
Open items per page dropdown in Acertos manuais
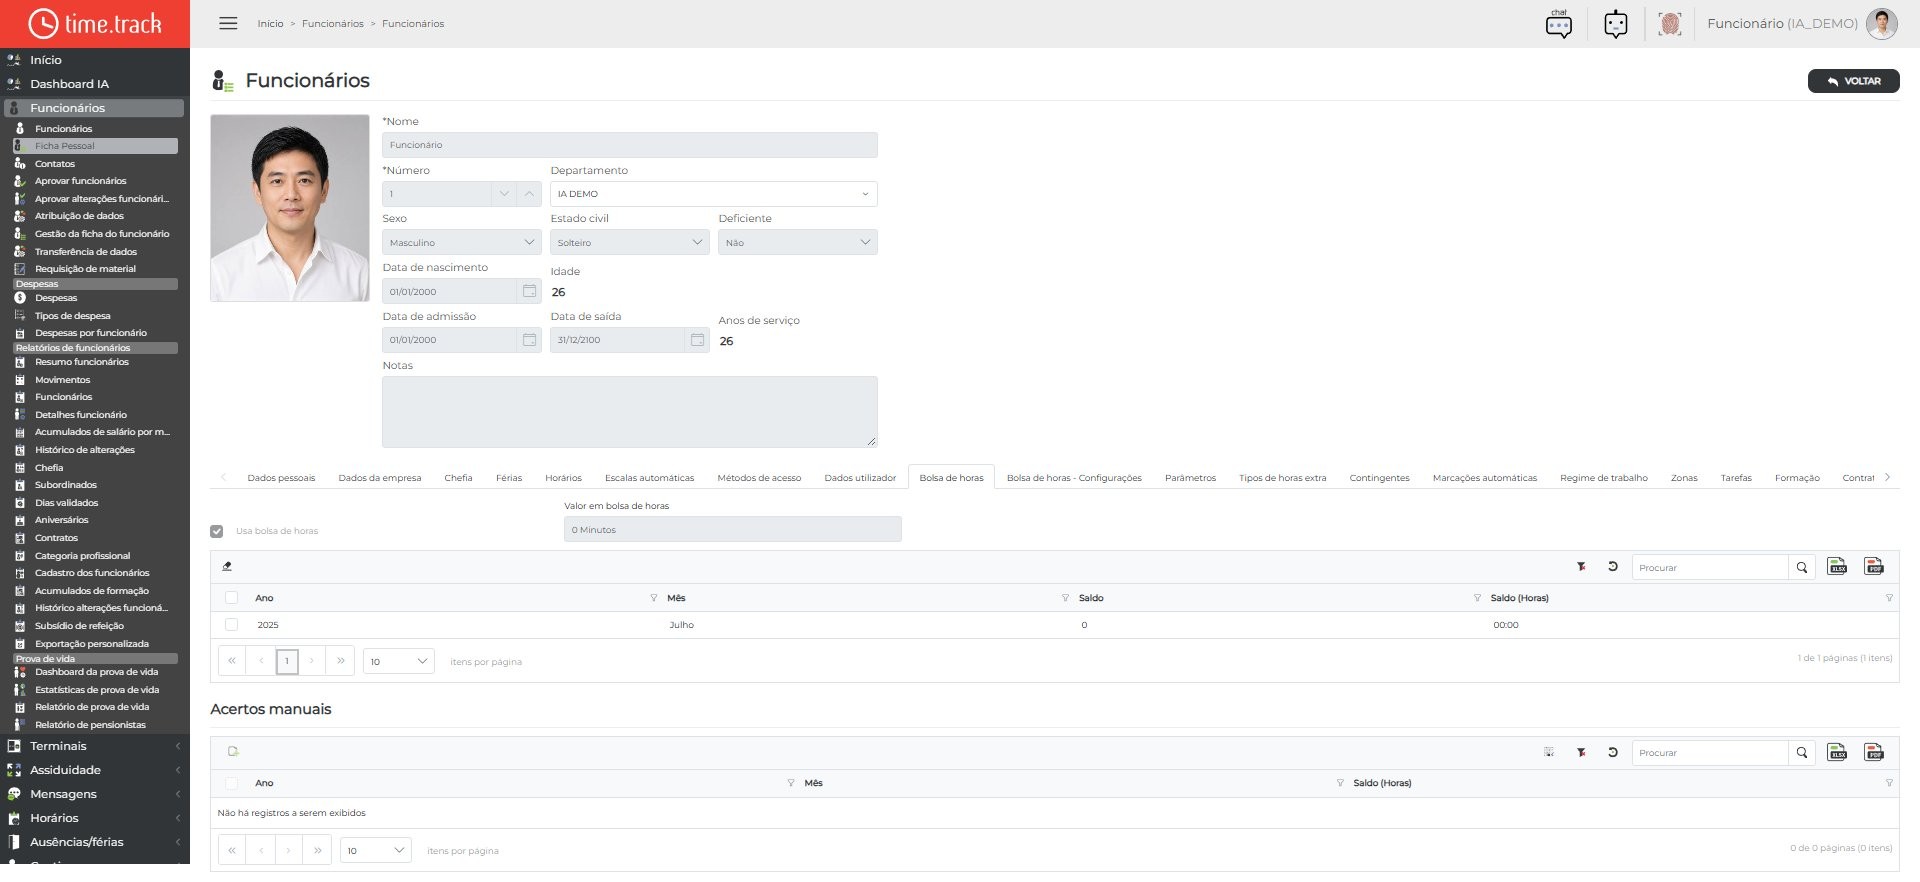375,850
